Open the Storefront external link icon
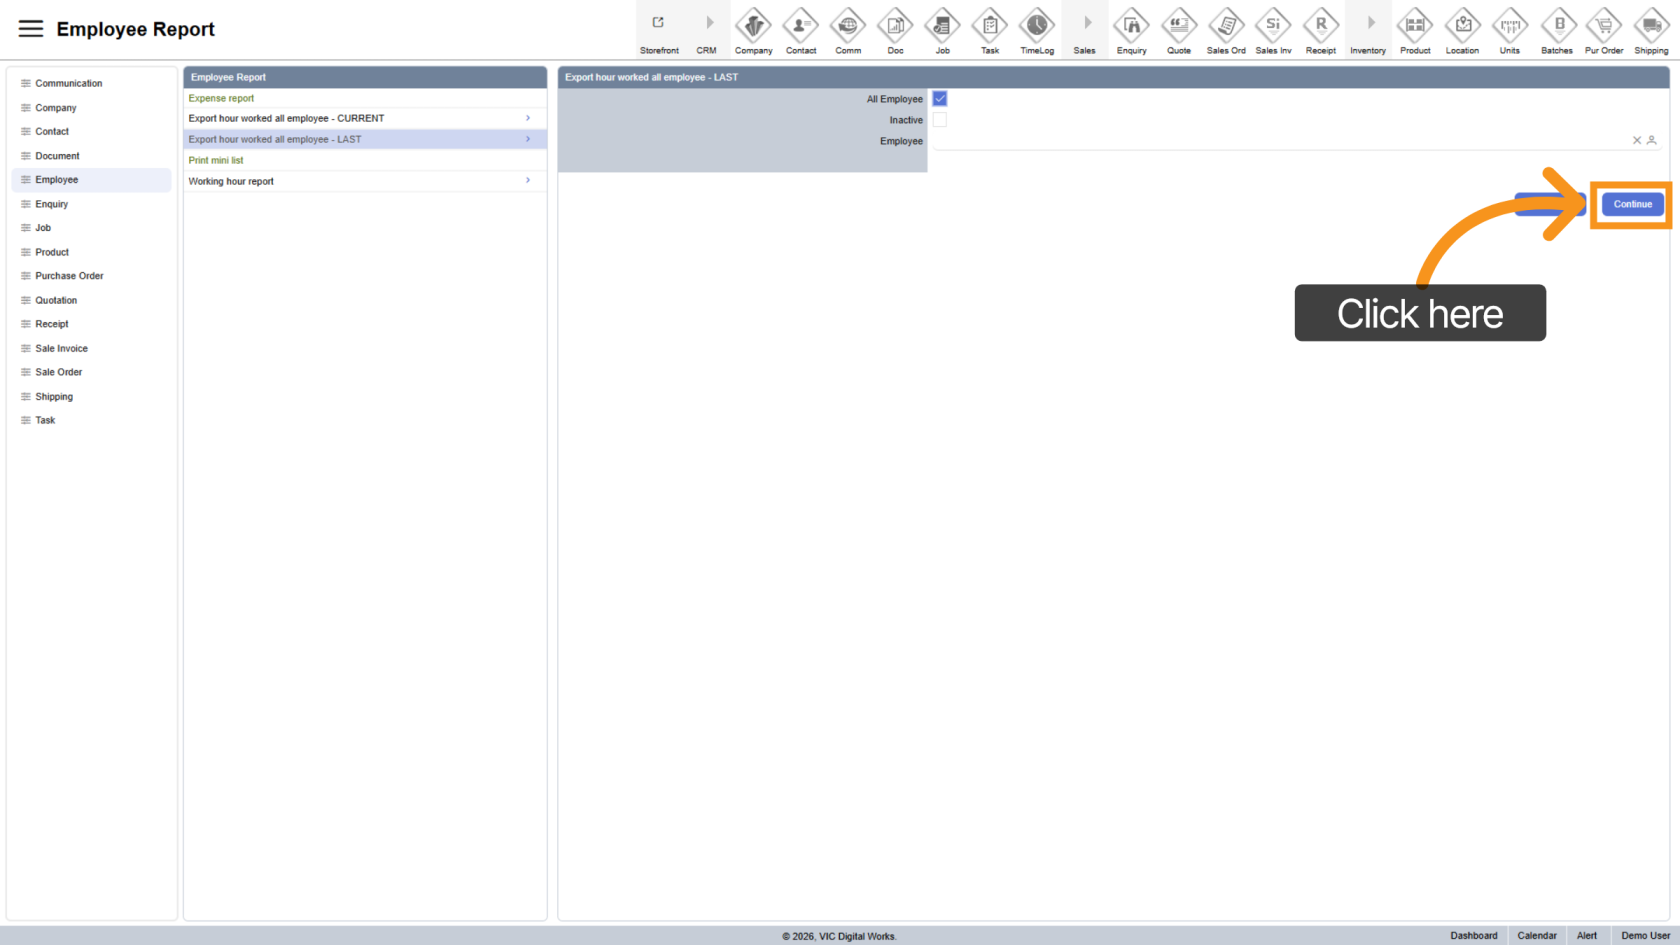 [x=658, y=23]
